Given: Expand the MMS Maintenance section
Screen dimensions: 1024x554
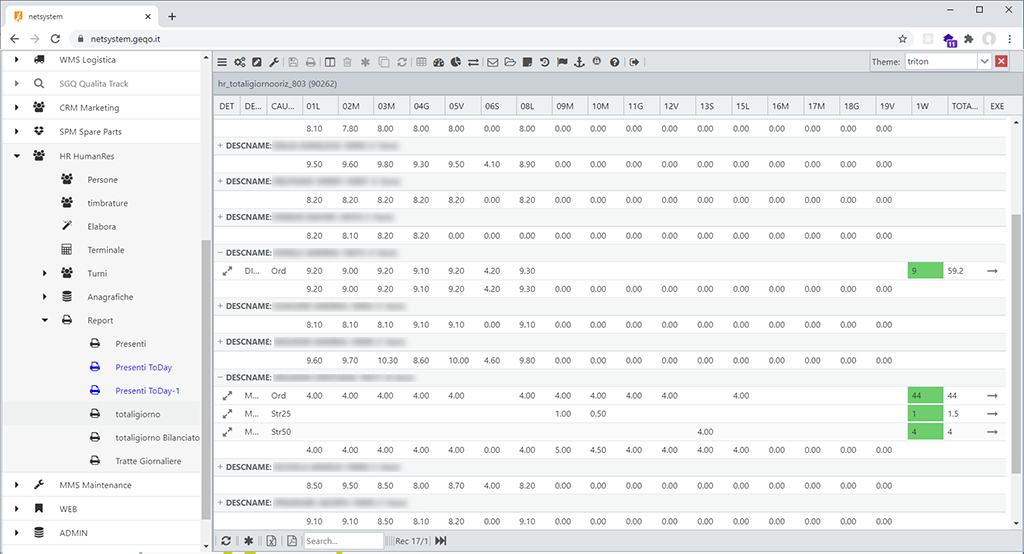Looking at the screenshot, I should click(17, 485).
